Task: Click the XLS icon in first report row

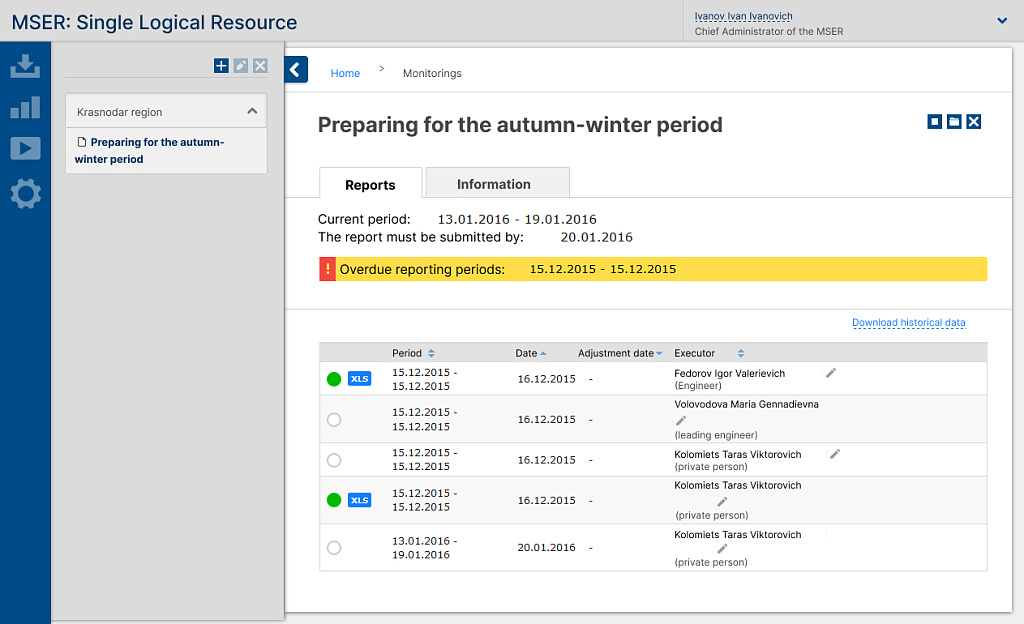Action: (x=359, y=379)
